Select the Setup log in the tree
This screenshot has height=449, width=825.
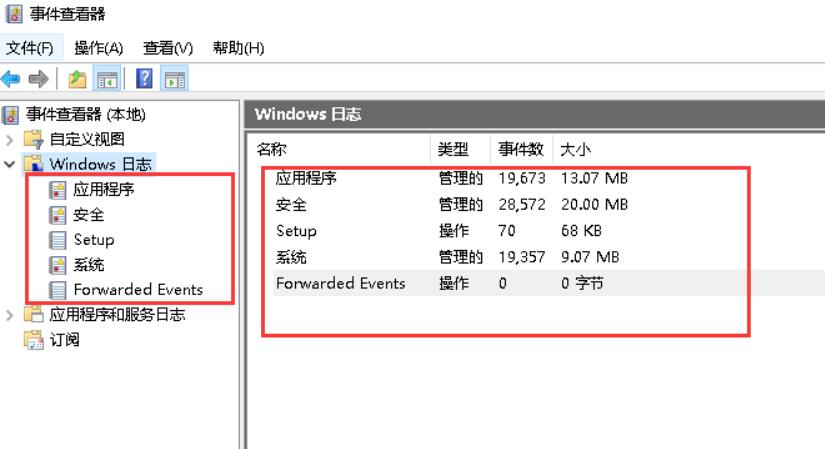pos(94,240)
